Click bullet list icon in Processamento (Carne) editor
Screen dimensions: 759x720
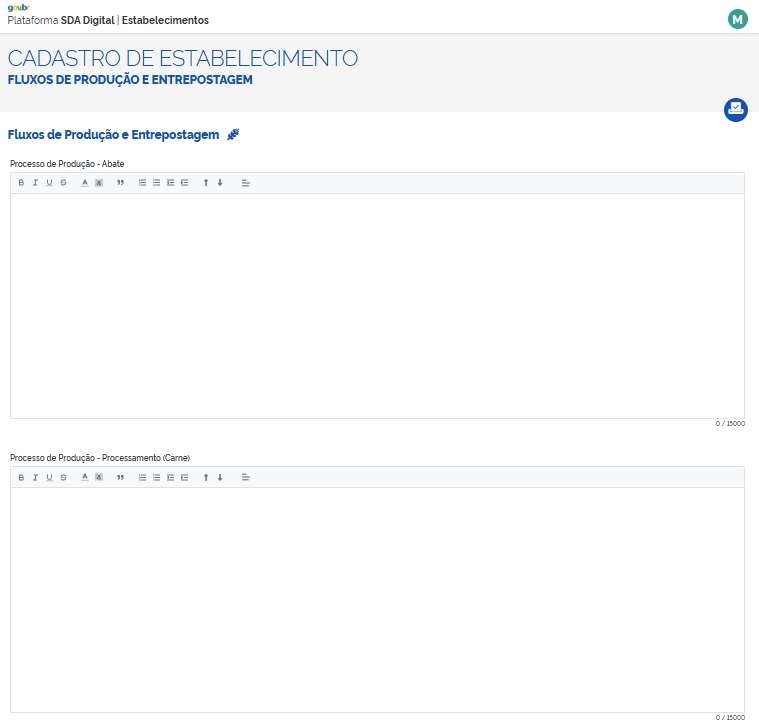click(x=156, y=477)
